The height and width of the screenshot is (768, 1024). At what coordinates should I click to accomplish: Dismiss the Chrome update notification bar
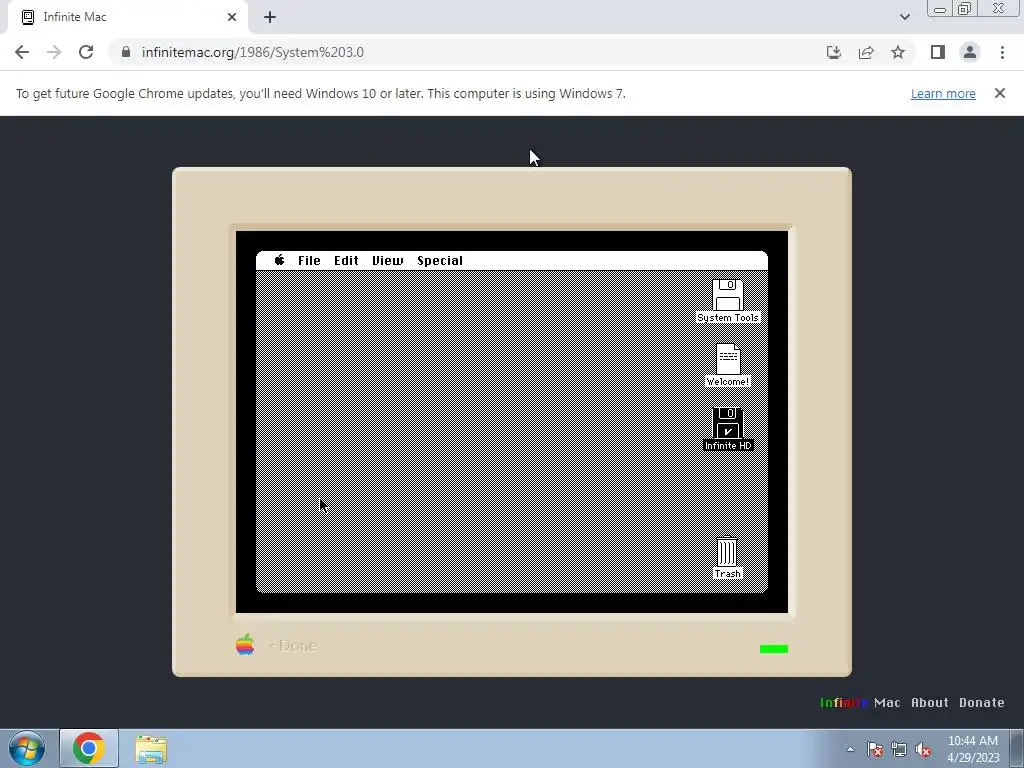tap(1000, 93)
